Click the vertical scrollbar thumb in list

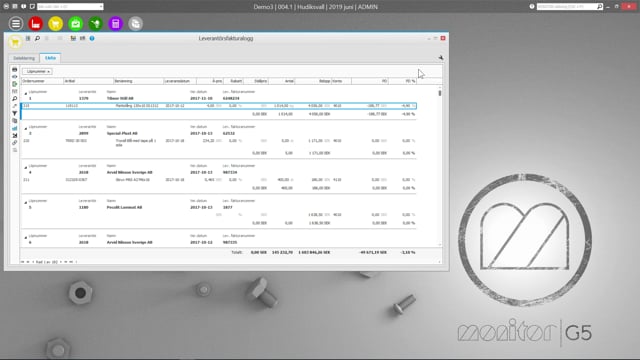click(x=440, y=93)
